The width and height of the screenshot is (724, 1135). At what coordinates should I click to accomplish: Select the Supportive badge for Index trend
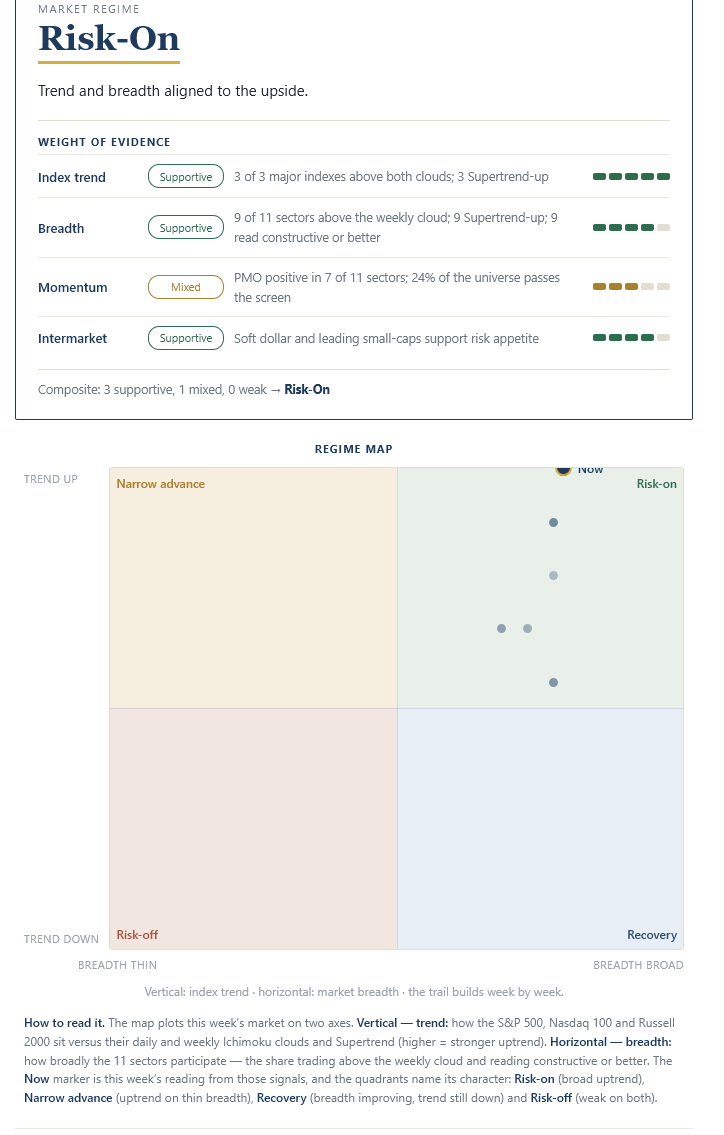[186, 177]
